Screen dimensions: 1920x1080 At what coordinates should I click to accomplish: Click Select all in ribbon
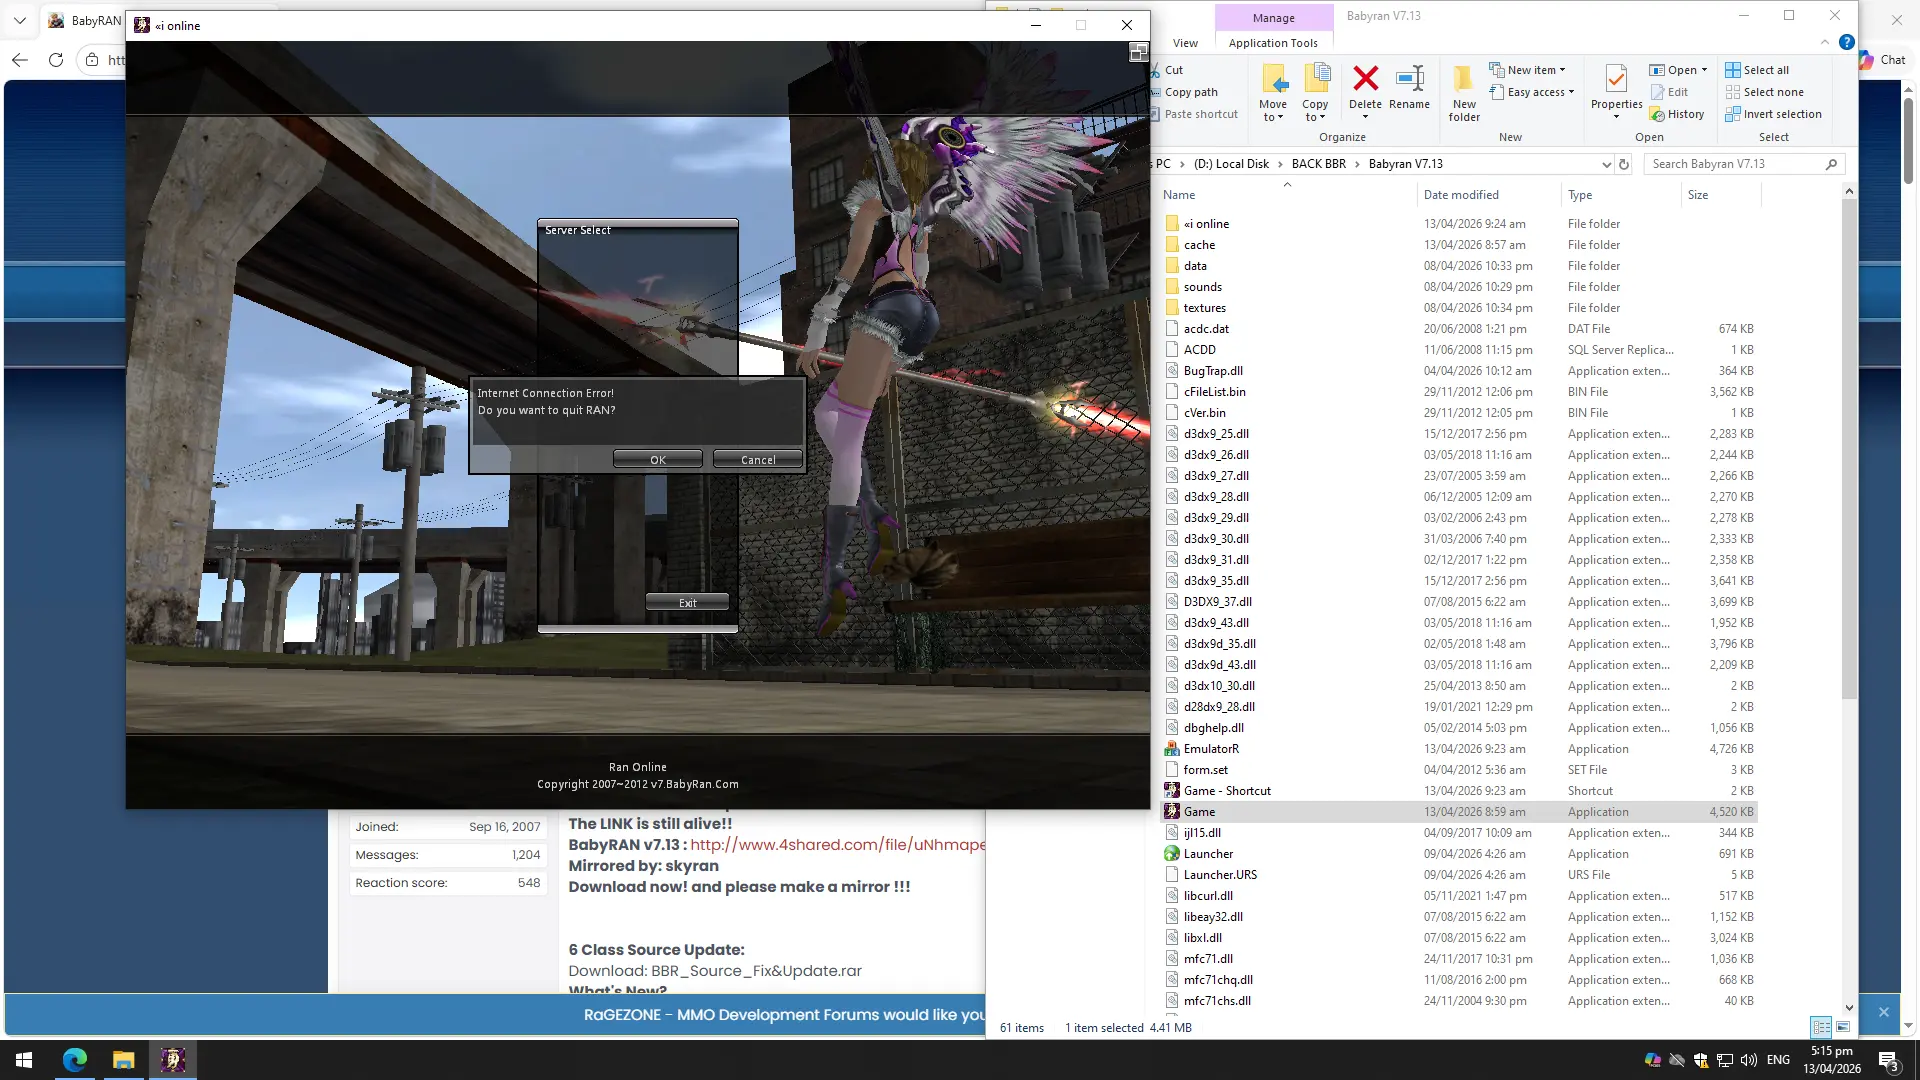click(1757, 70)
